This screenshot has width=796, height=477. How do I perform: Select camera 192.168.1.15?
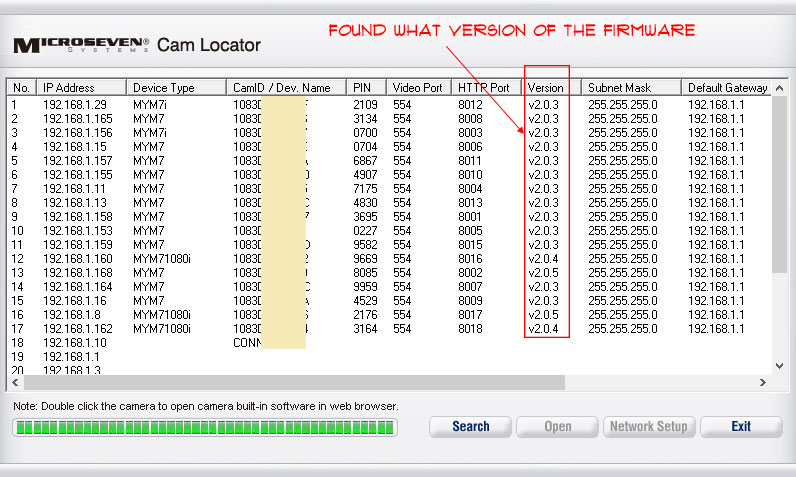tap(389, 147)
